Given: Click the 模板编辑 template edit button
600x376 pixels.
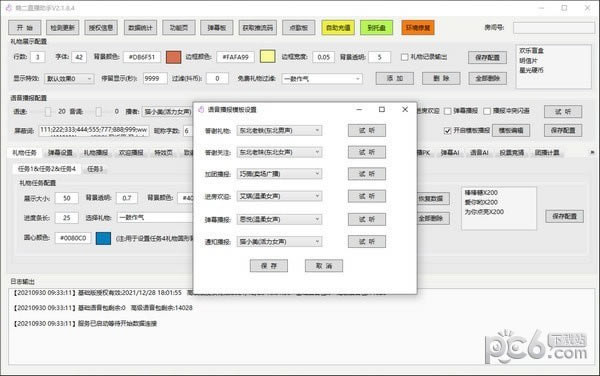Looking at the screenshot, I should click(x=511, y=130).
